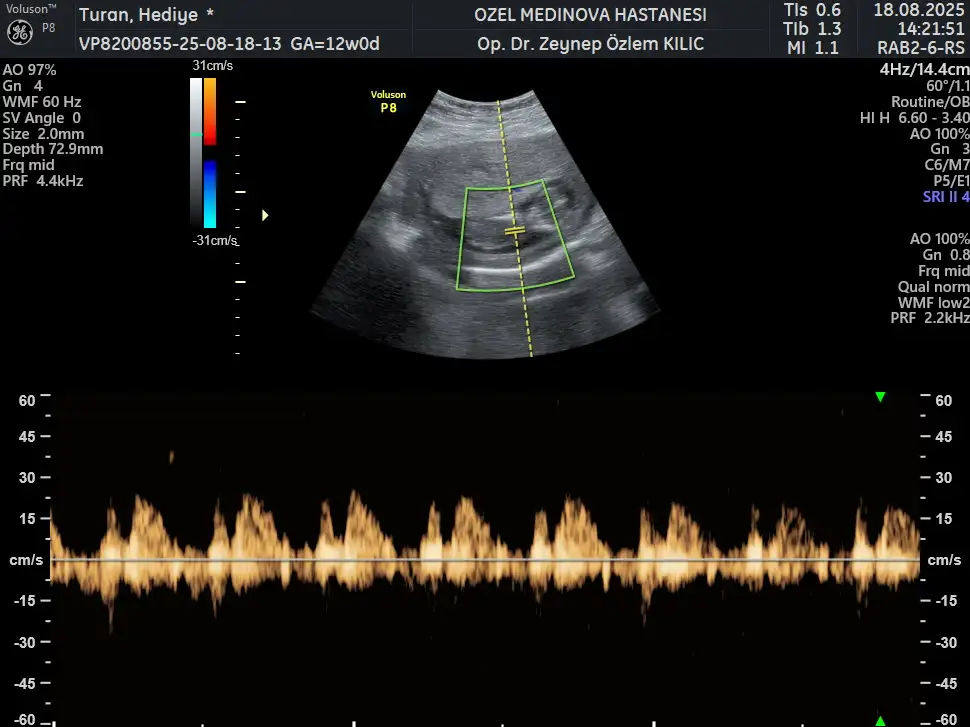Click the orange positive-velocity color bar
This screenshot has width=970, height=727.
[x=210, y=105]
